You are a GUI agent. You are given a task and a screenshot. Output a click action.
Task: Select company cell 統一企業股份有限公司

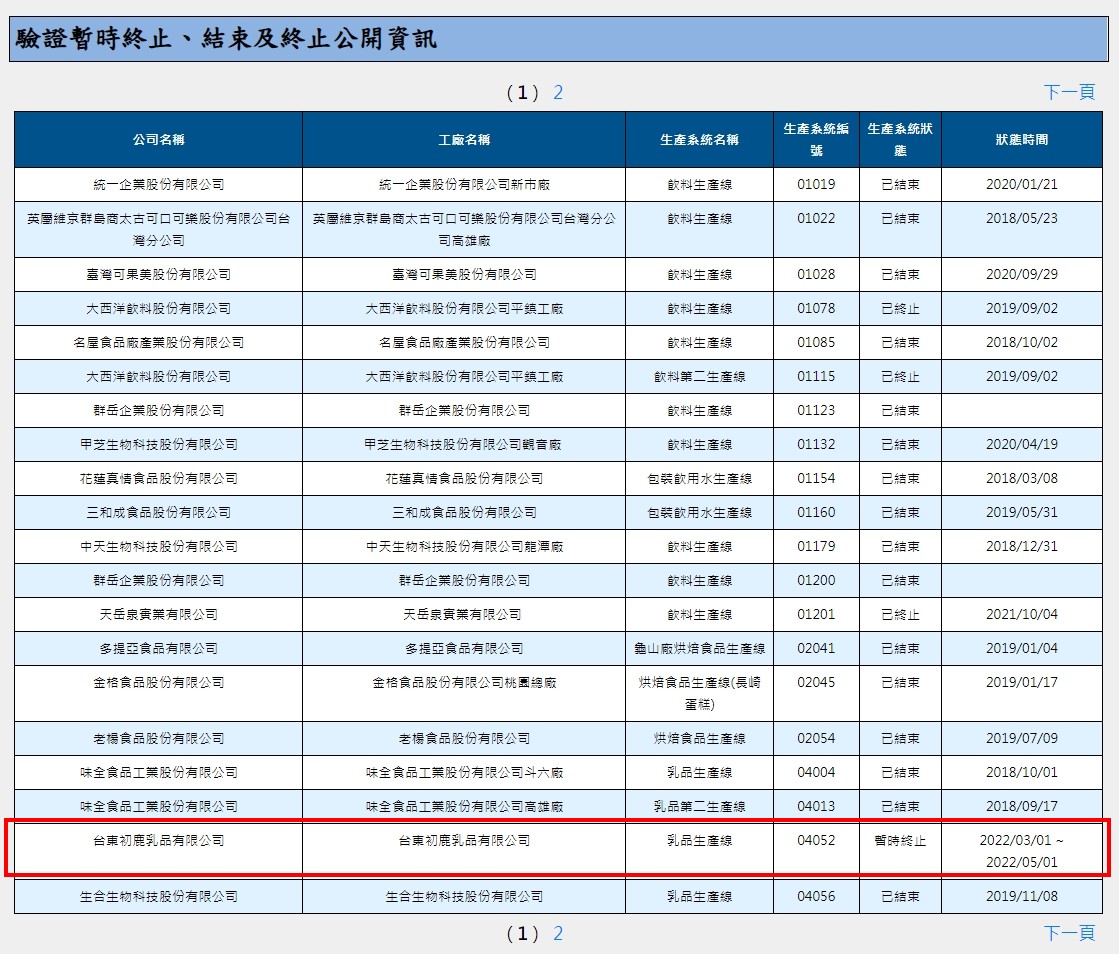pos(158,185)
